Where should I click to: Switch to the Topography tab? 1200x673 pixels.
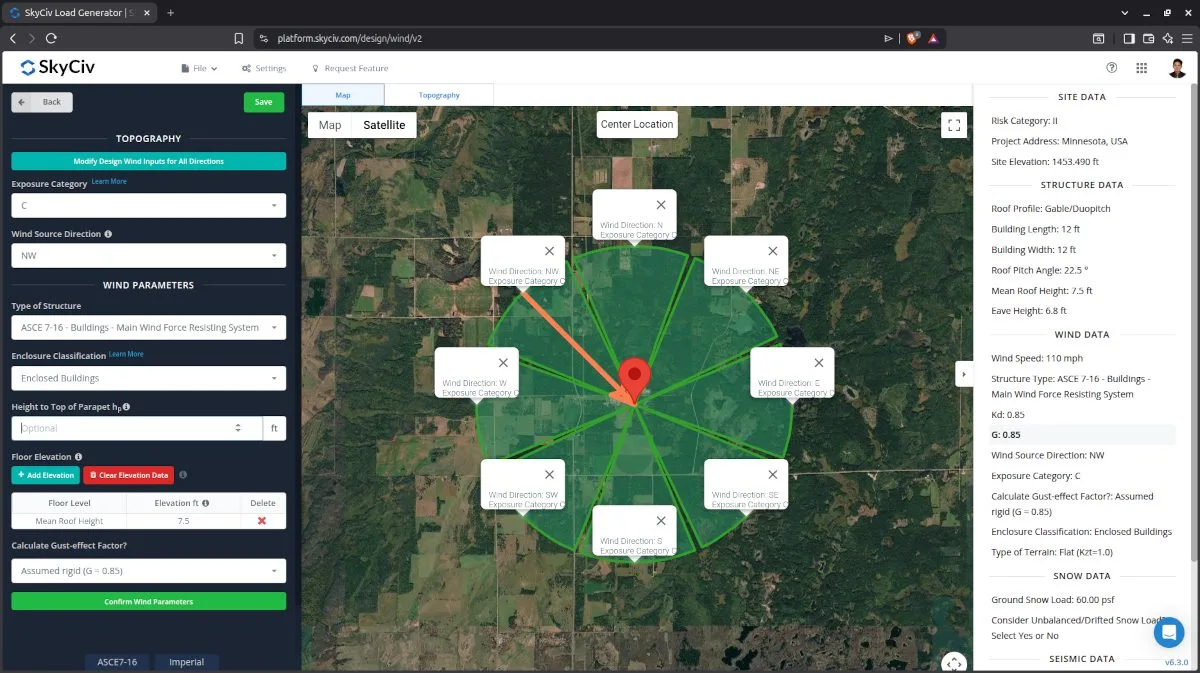(439, 95)
